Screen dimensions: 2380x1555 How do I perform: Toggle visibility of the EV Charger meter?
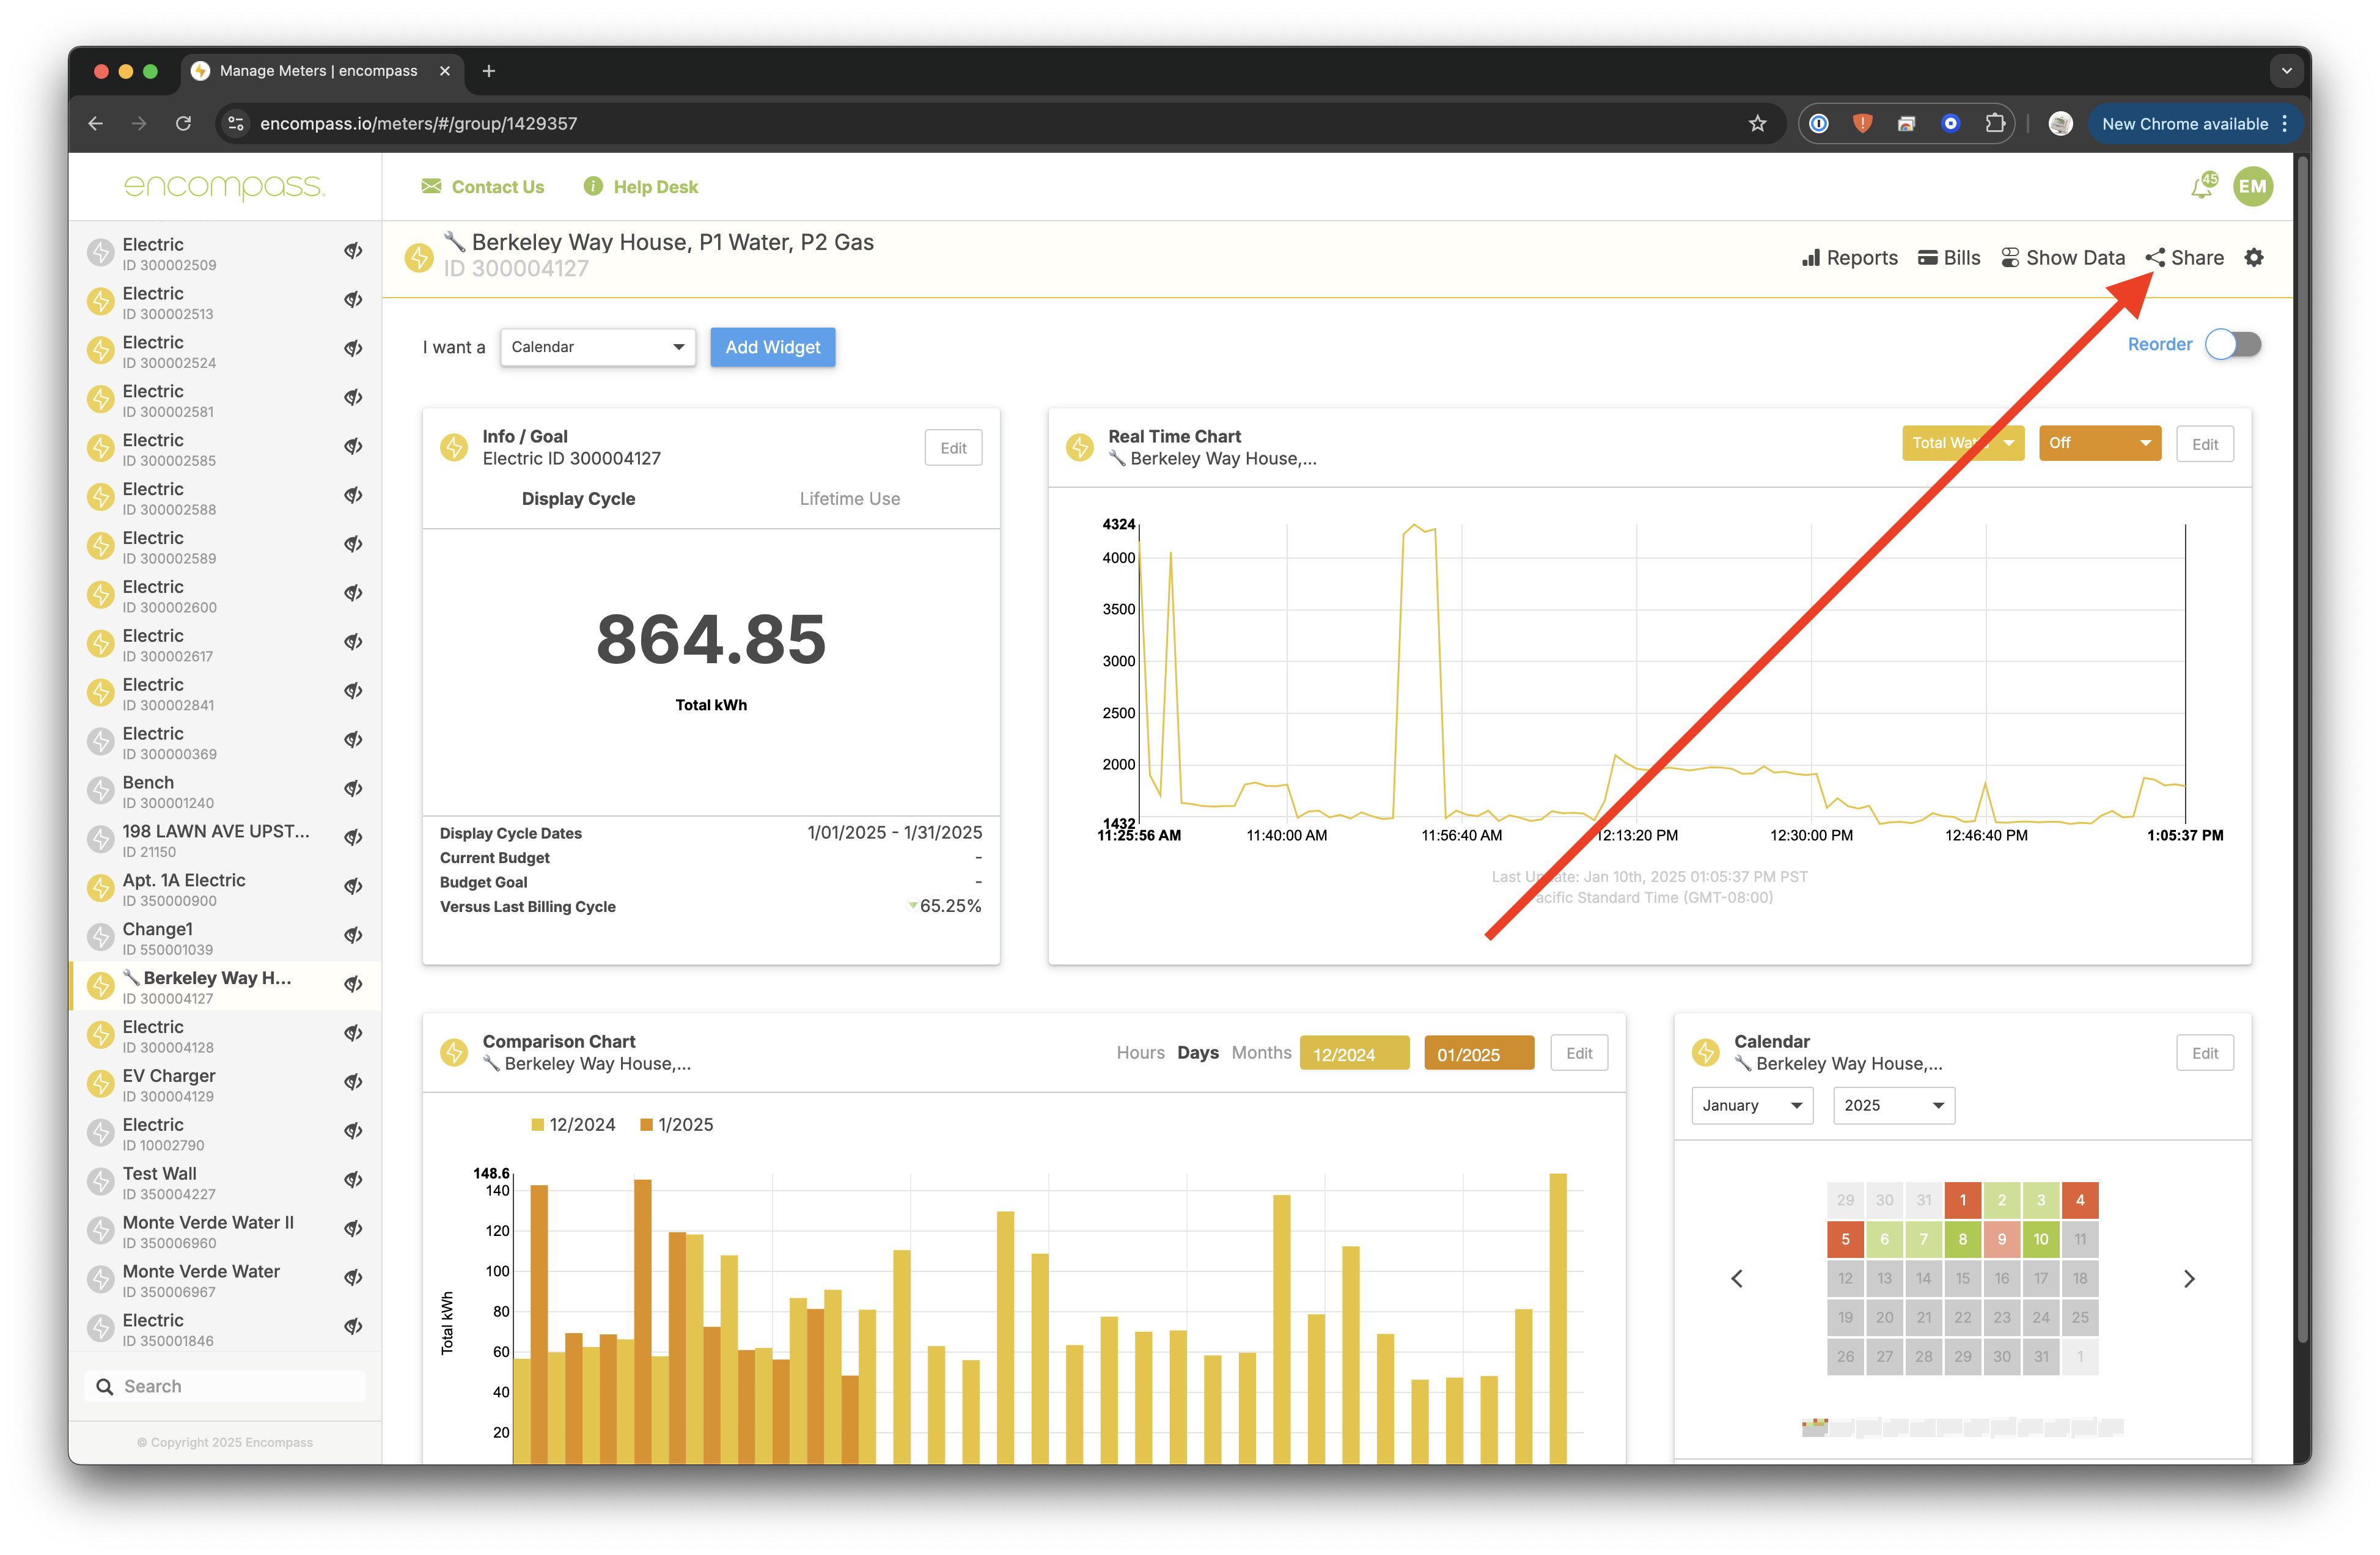(353, 1082)
